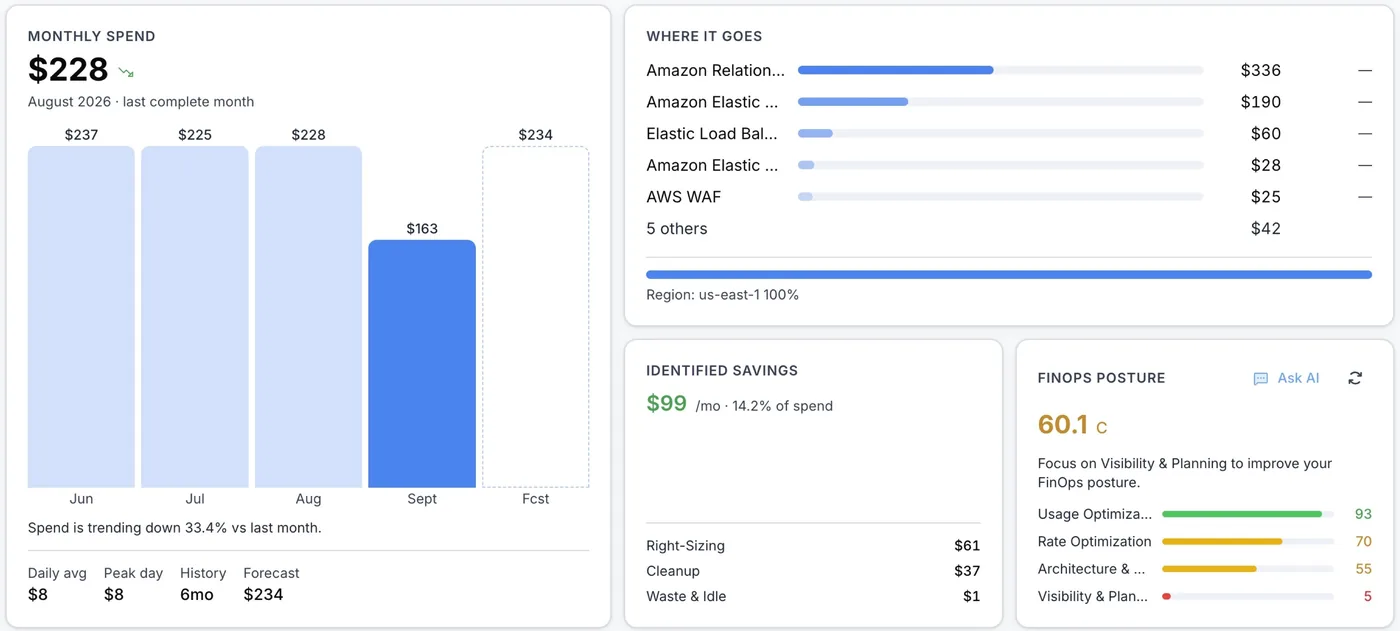Click the Architecture & … posture row
The image size is (1400, 631).
pyautogui.click(x=1205, y=569)
